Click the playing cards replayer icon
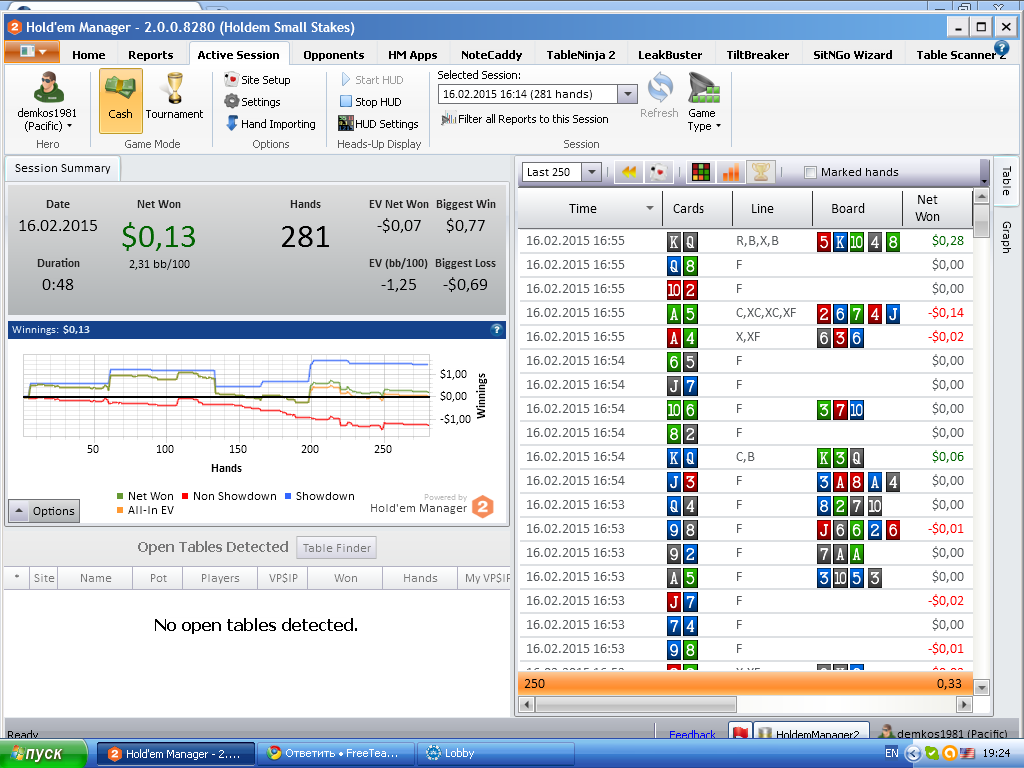Image resolution: width=1024 pixels, height=768 pixels. (x=659, y=172)
